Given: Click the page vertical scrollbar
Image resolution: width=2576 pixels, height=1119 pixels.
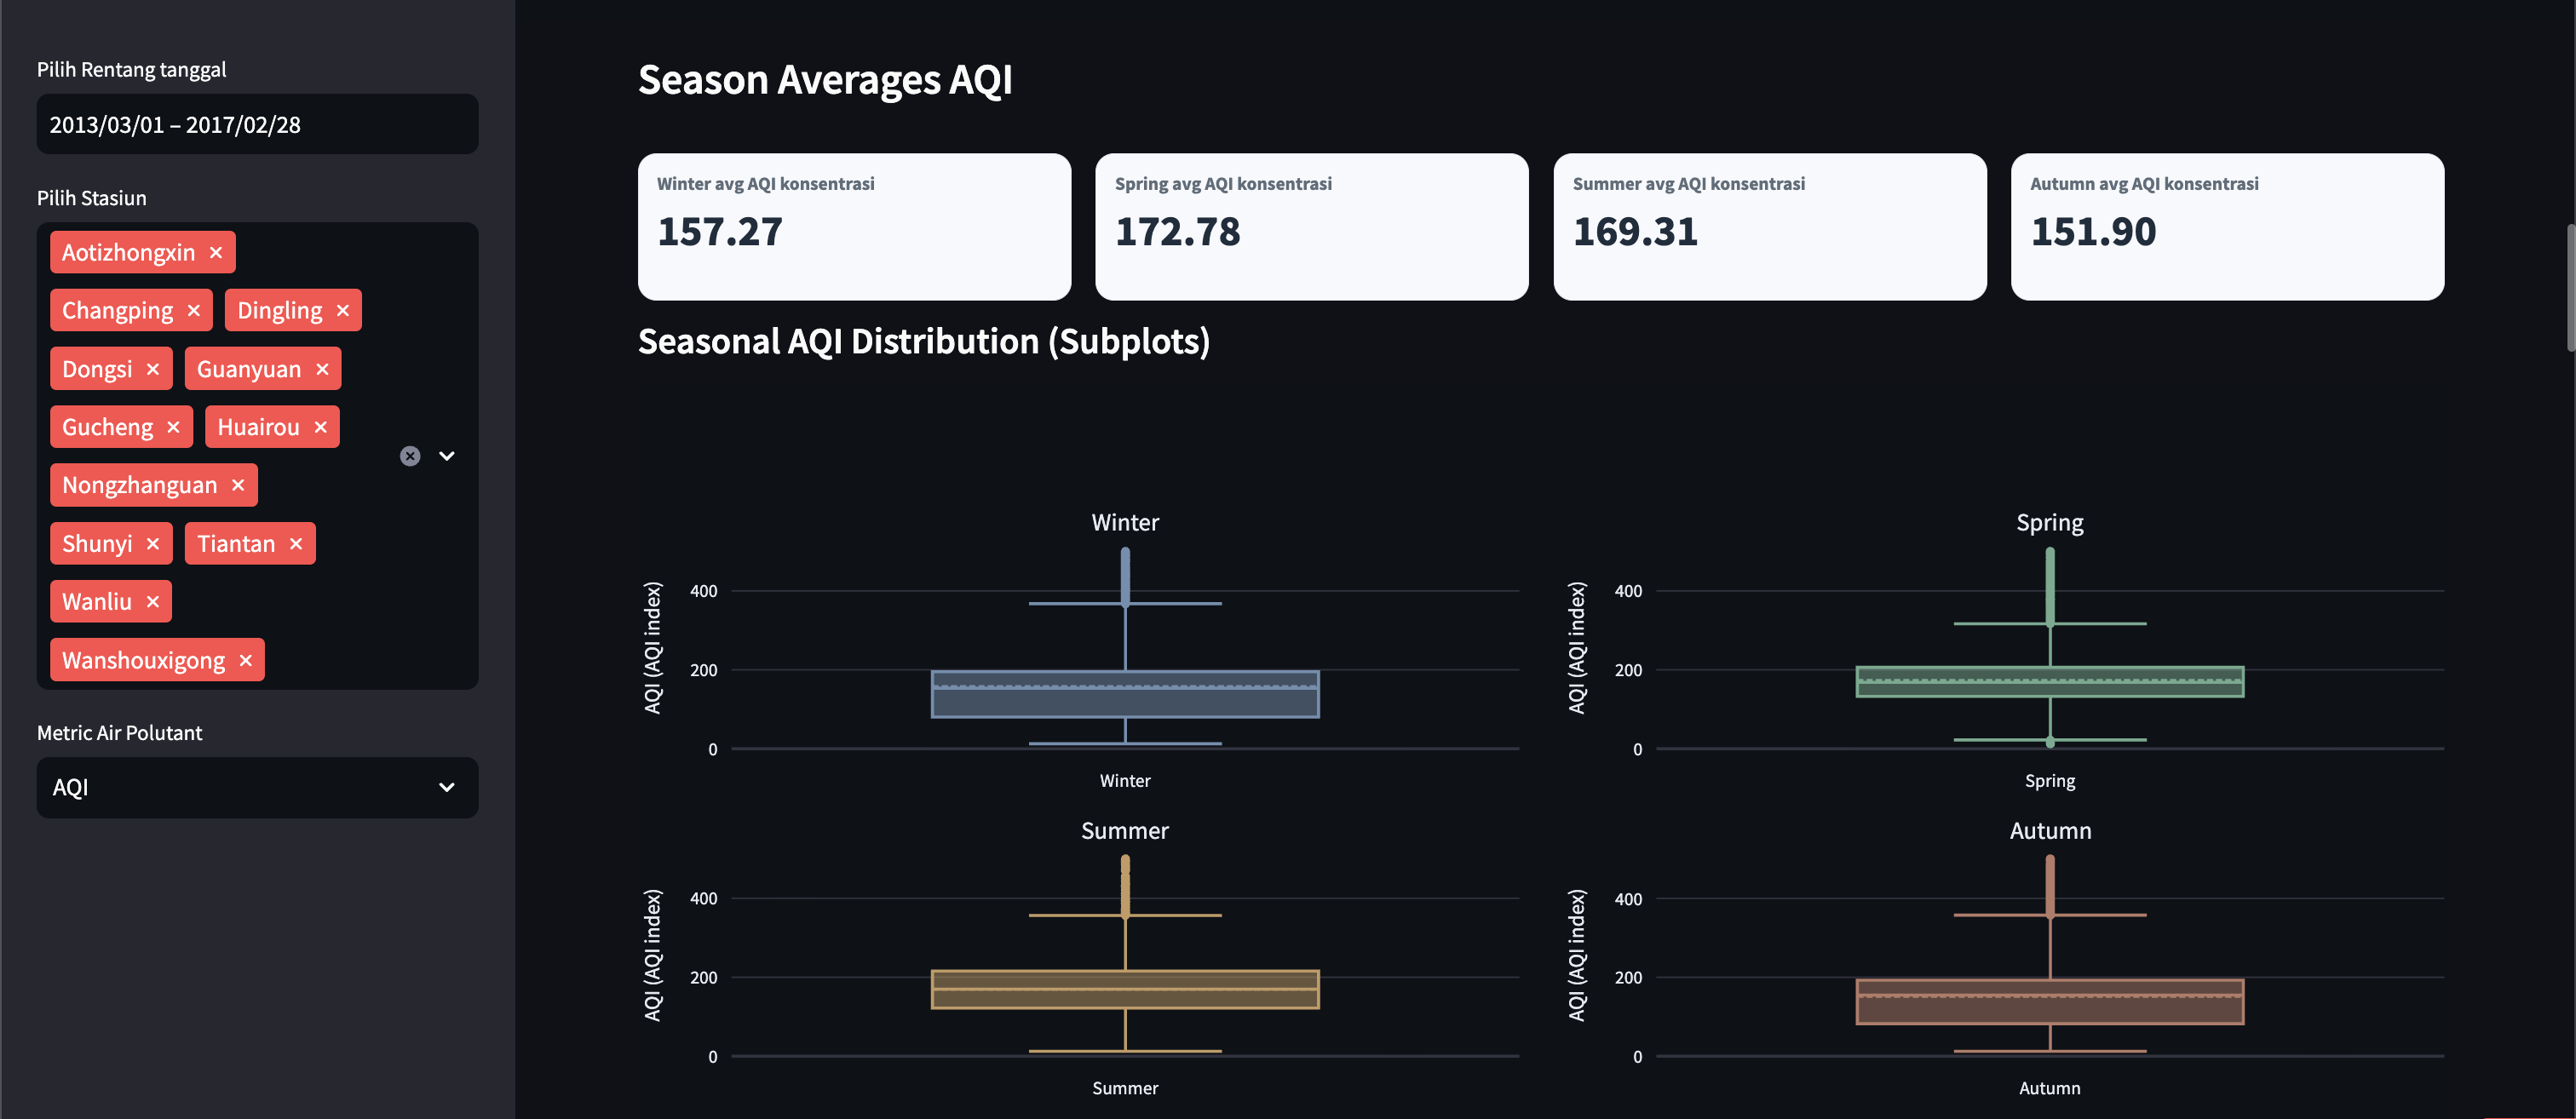Looking at the screenshot, I should click(2570, 288).
